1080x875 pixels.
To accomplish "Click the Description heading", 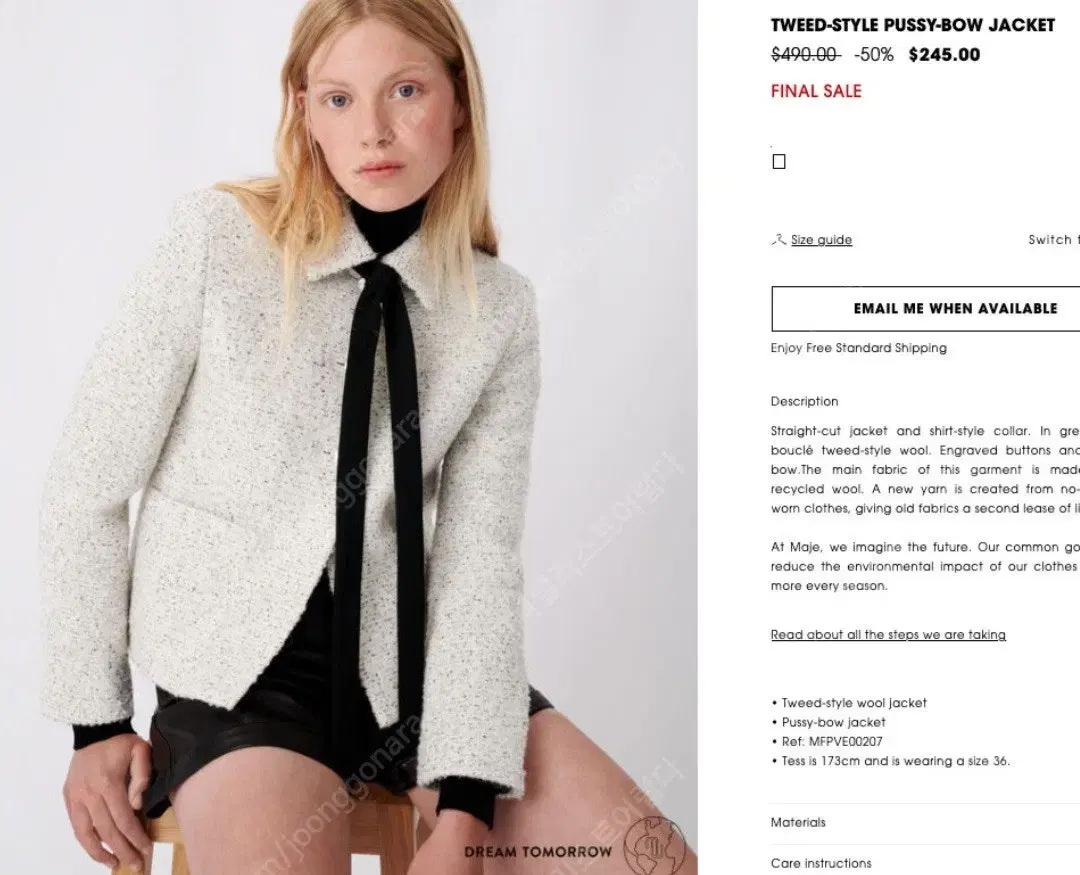I will [x=804, y=402].
